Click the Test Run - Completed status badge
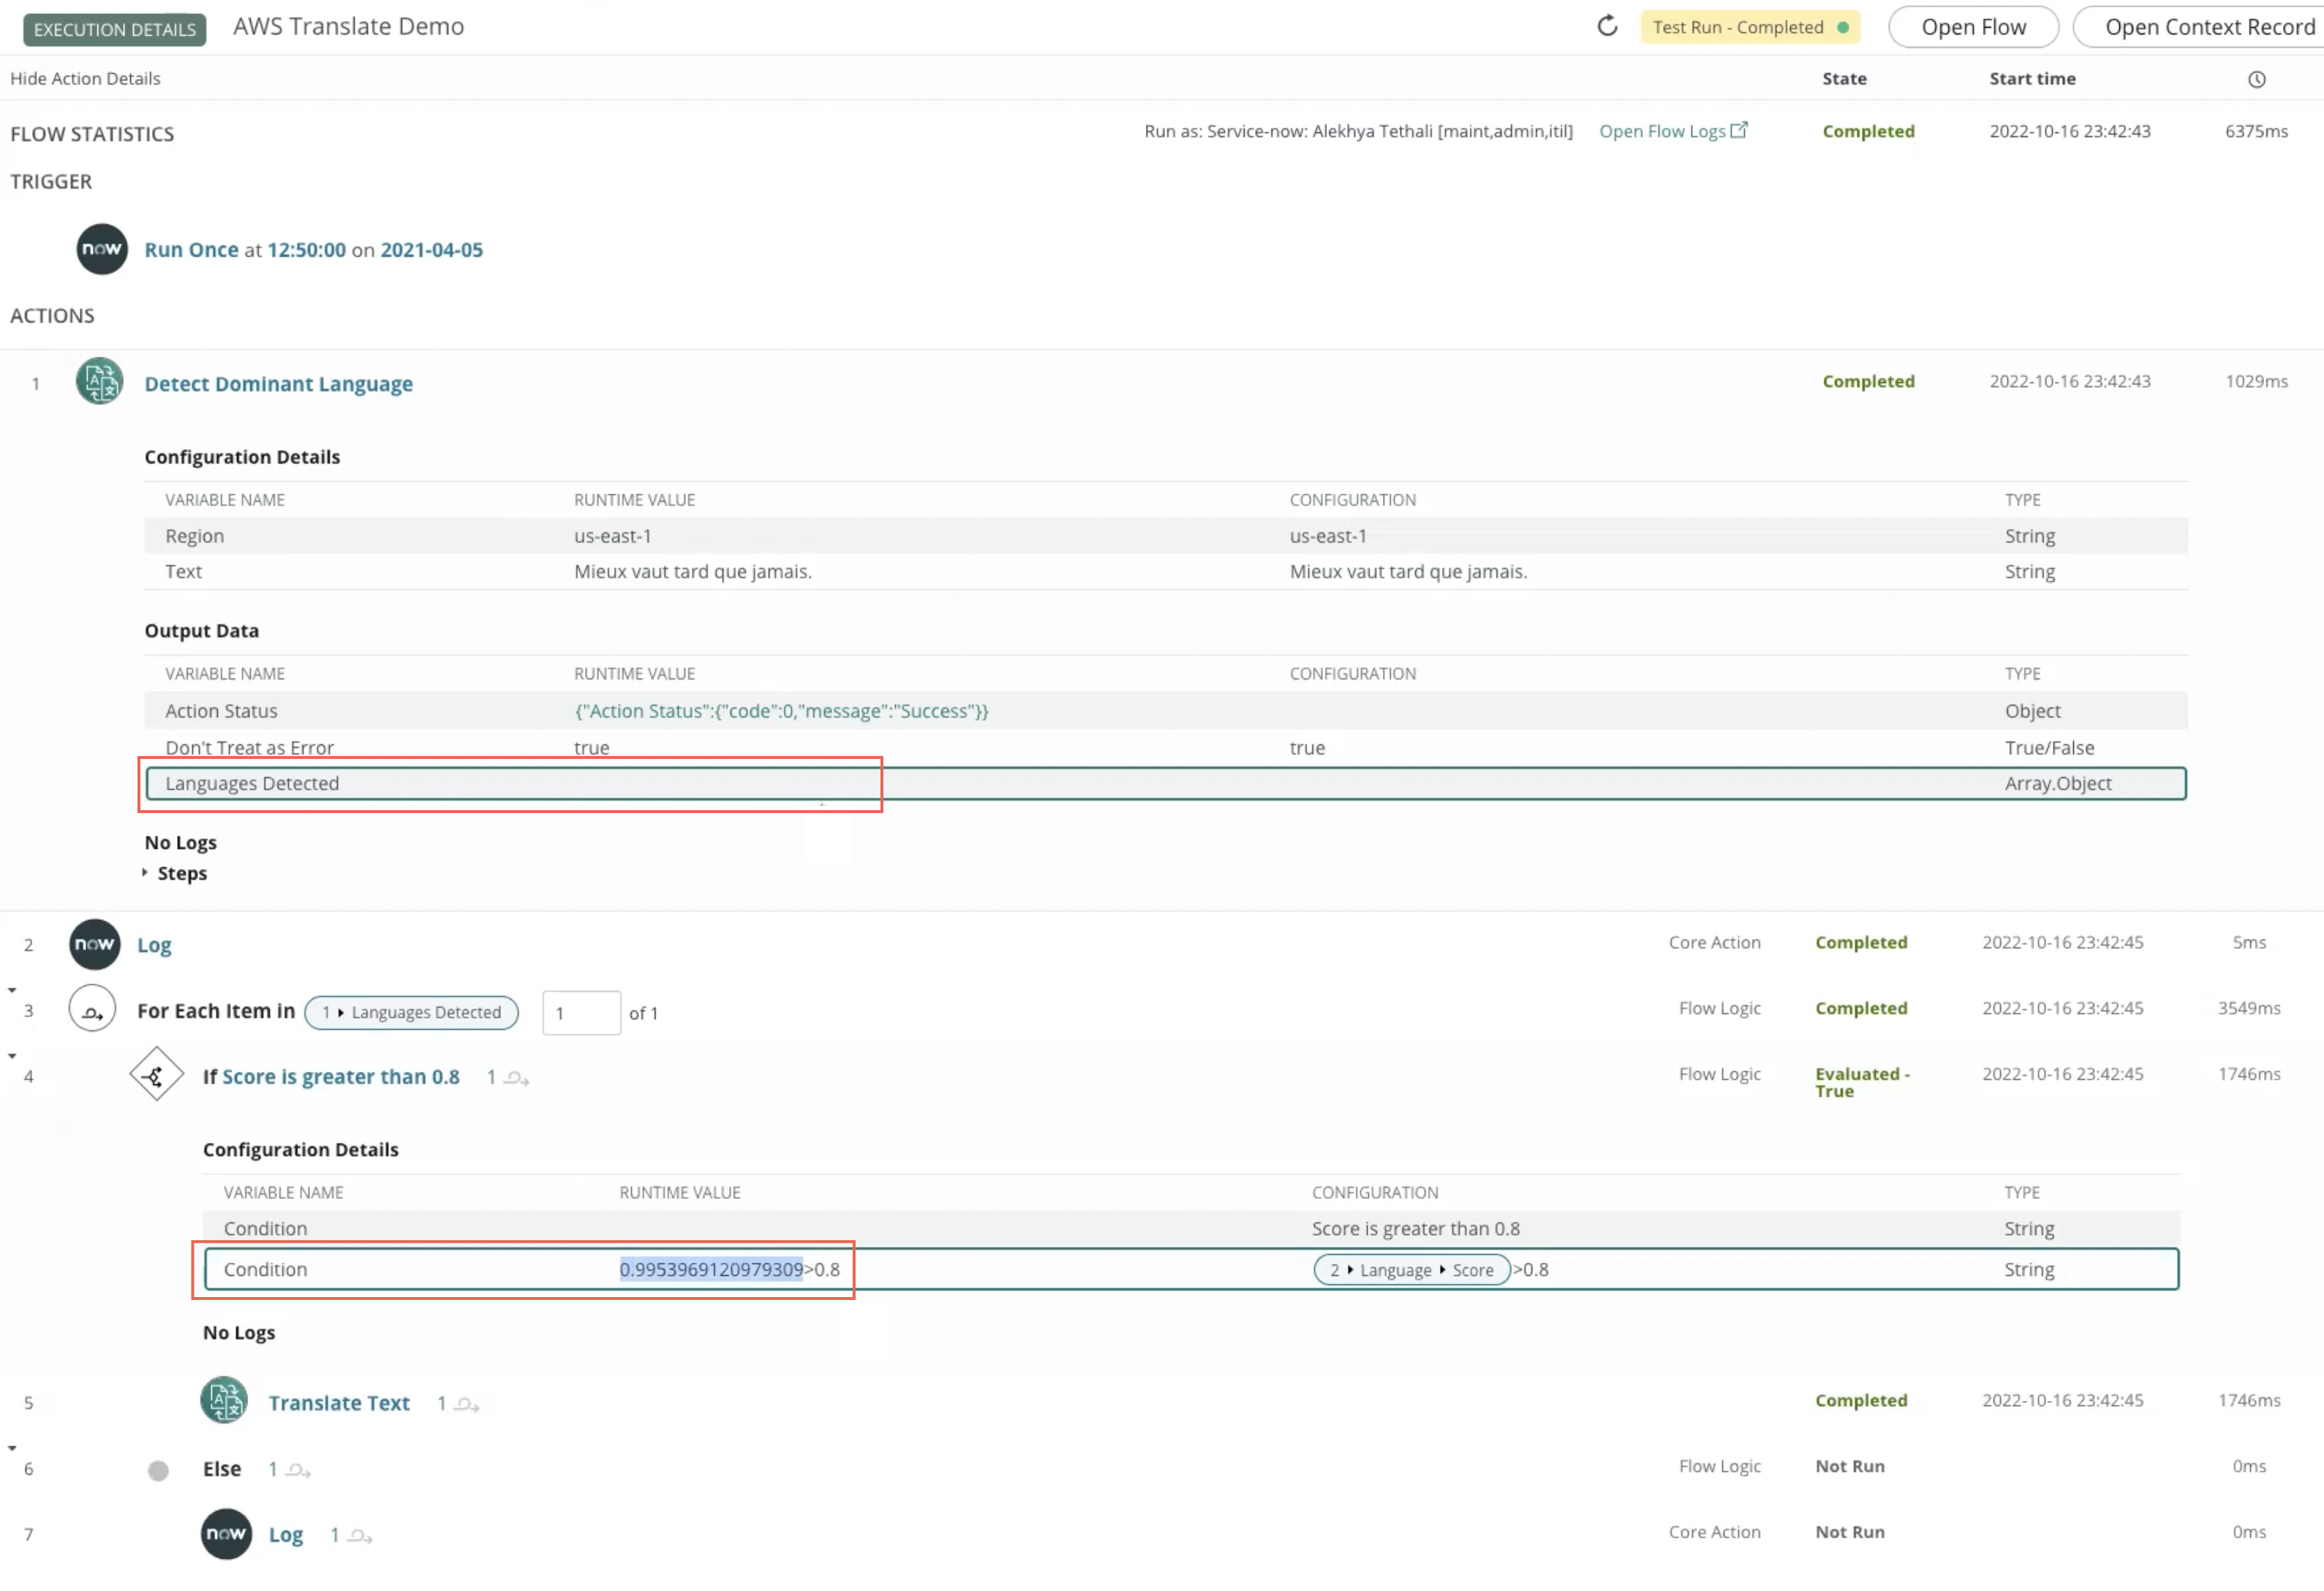This screenshot has width=2324, height=1591. coord(1750,27)
